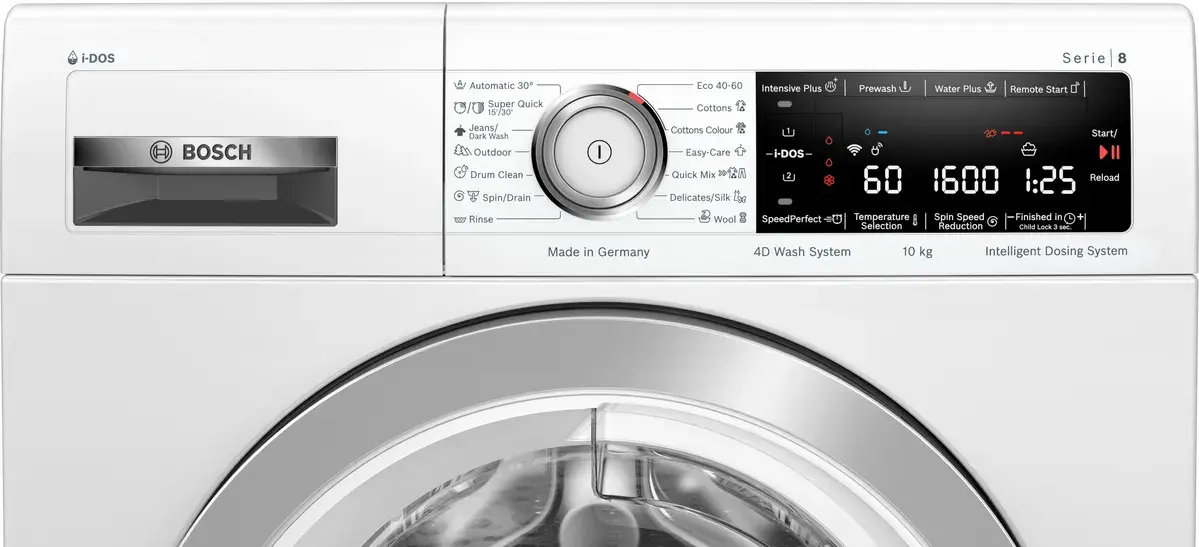Pick the Easy-Care shirt icon

click(x=739, y=151)
